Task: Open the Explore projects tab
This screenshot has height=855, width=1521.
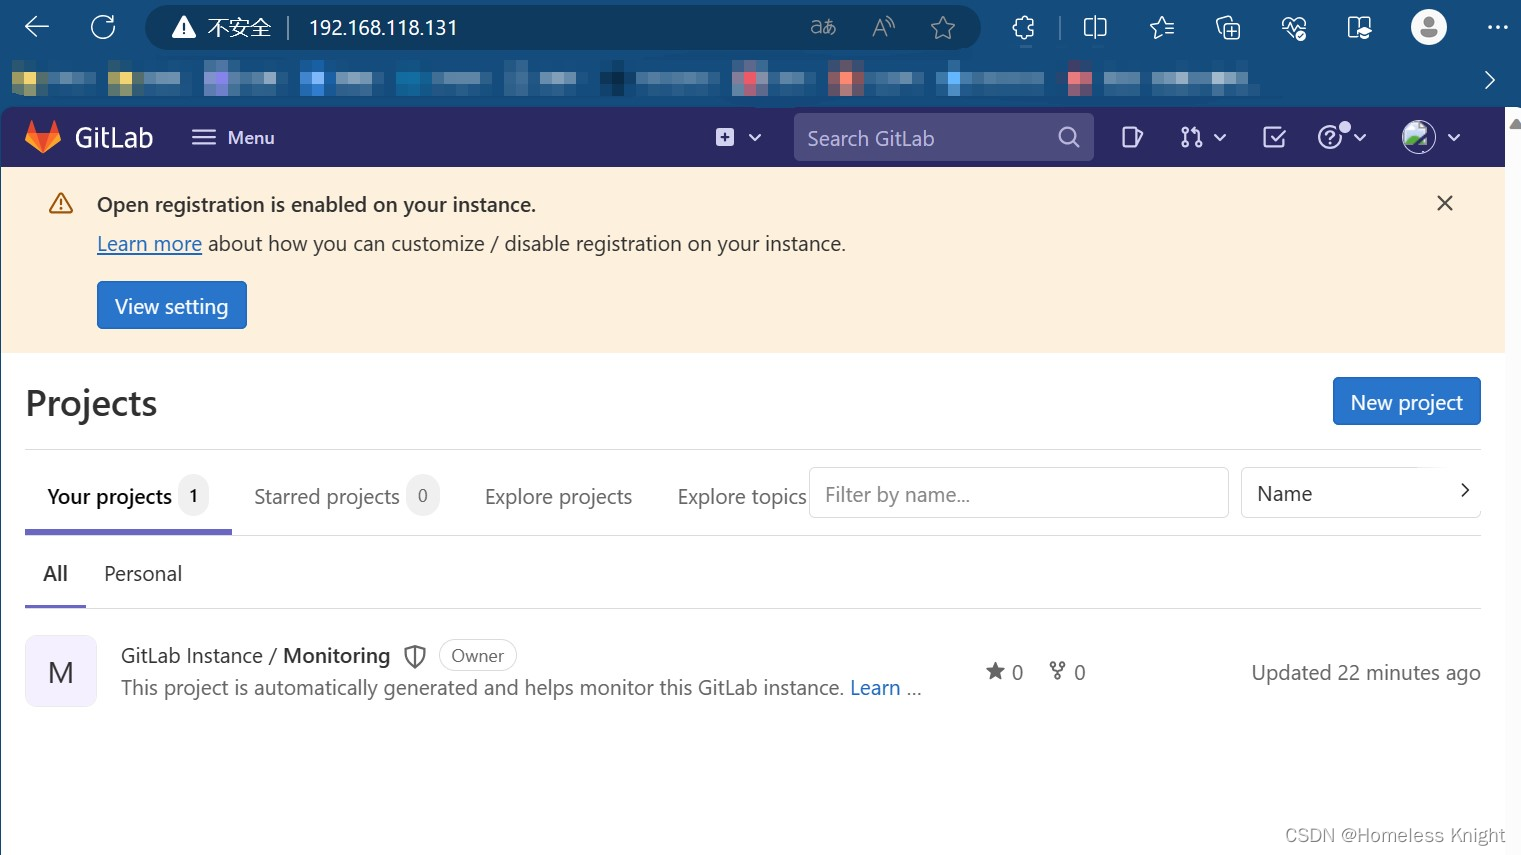Action: tap(558, 497)
